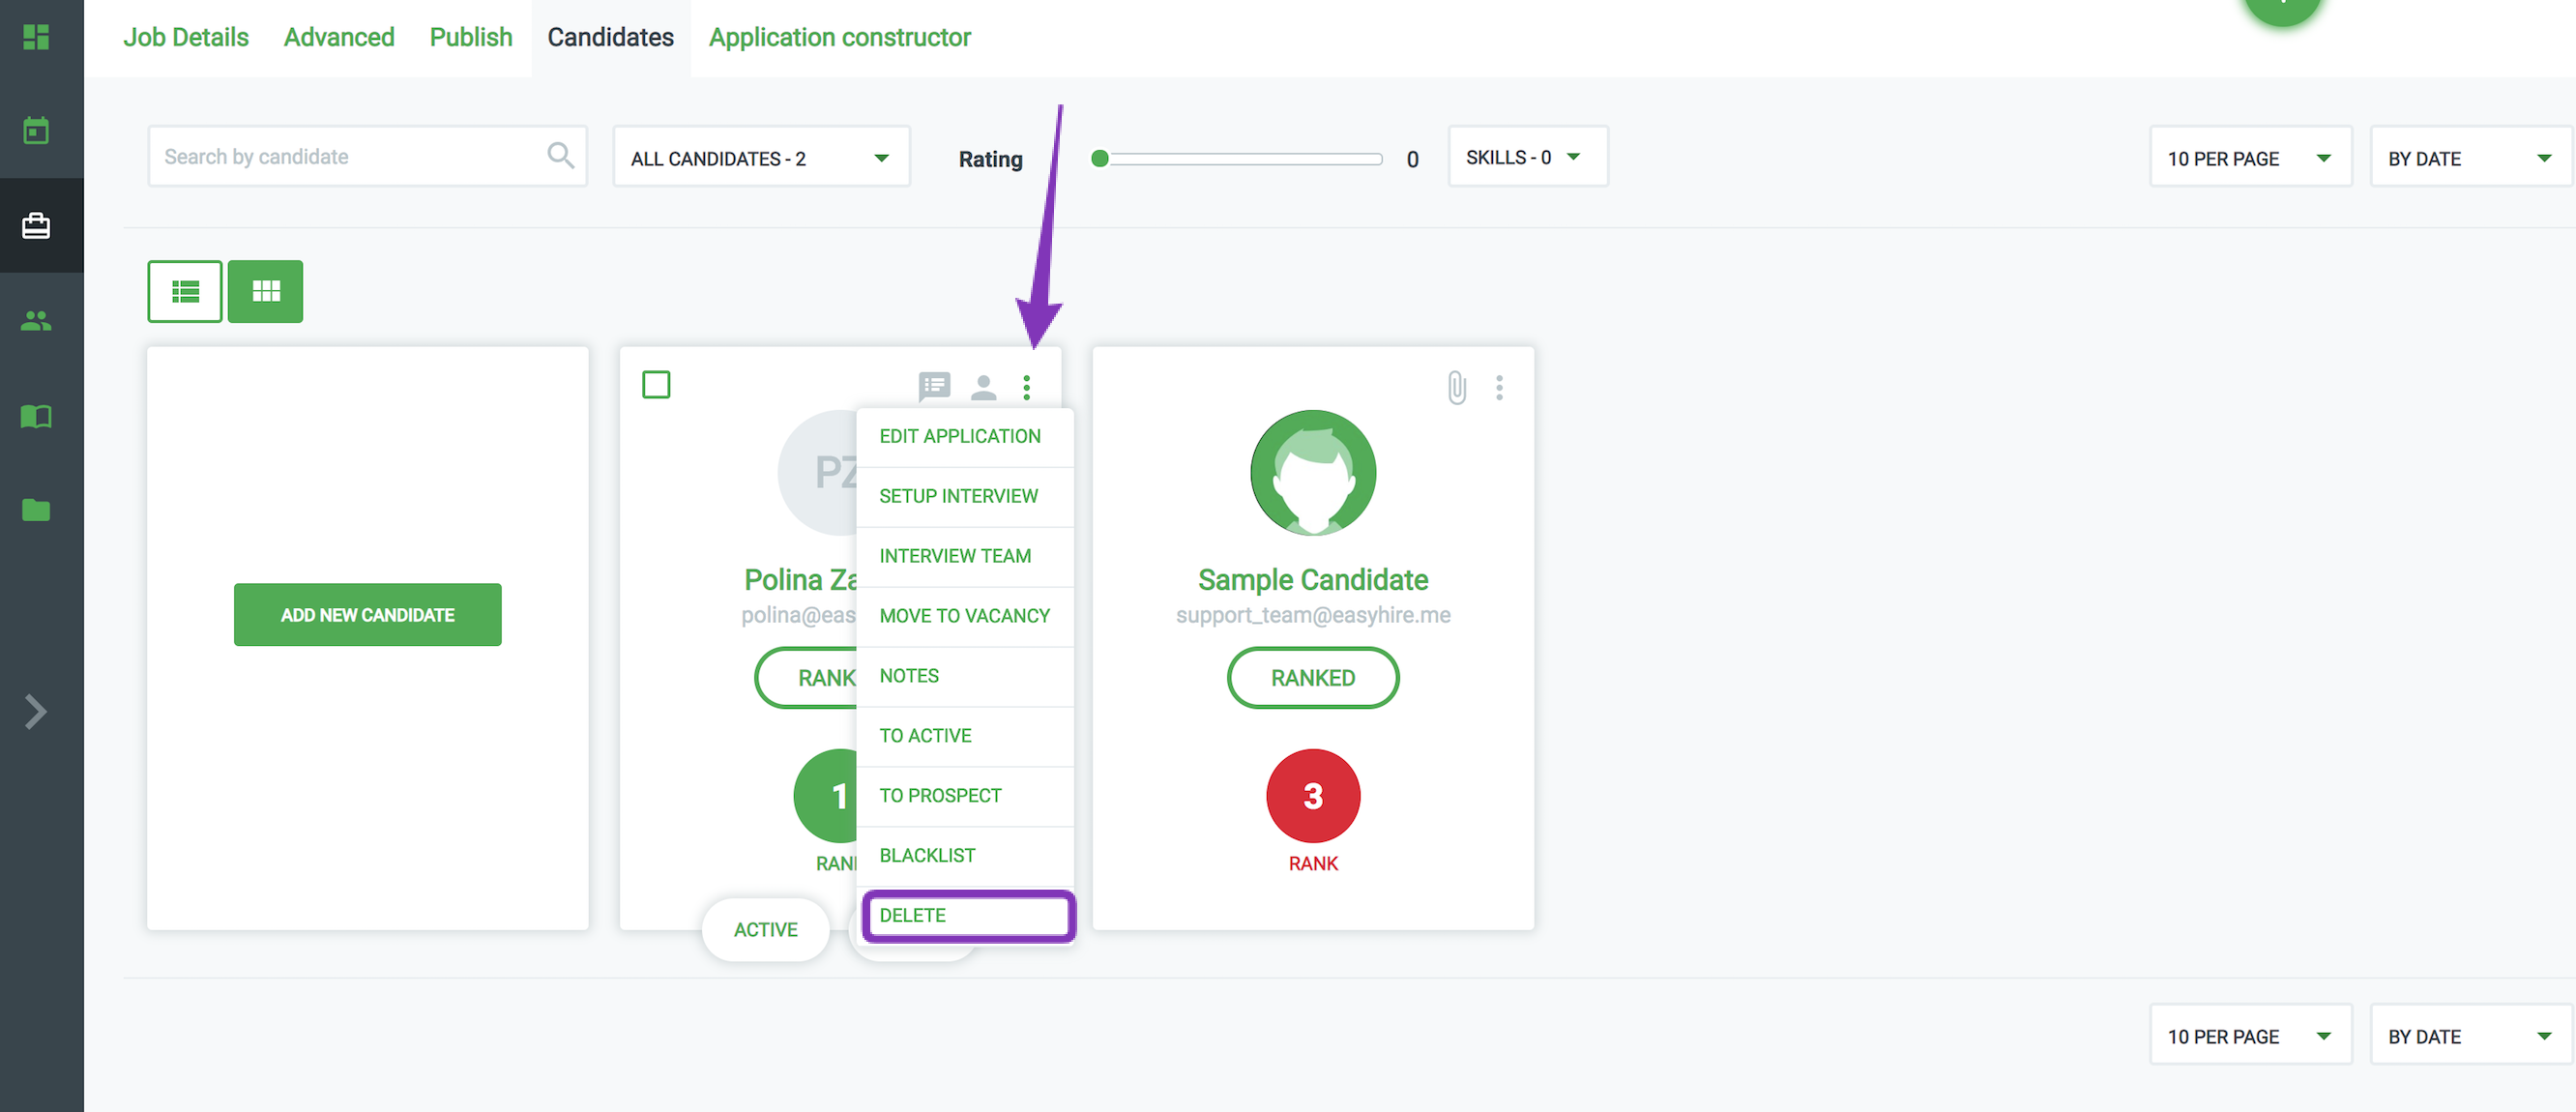Switch to list view layout
This screenshot has height=1112, width=2576.
point(185,291)
